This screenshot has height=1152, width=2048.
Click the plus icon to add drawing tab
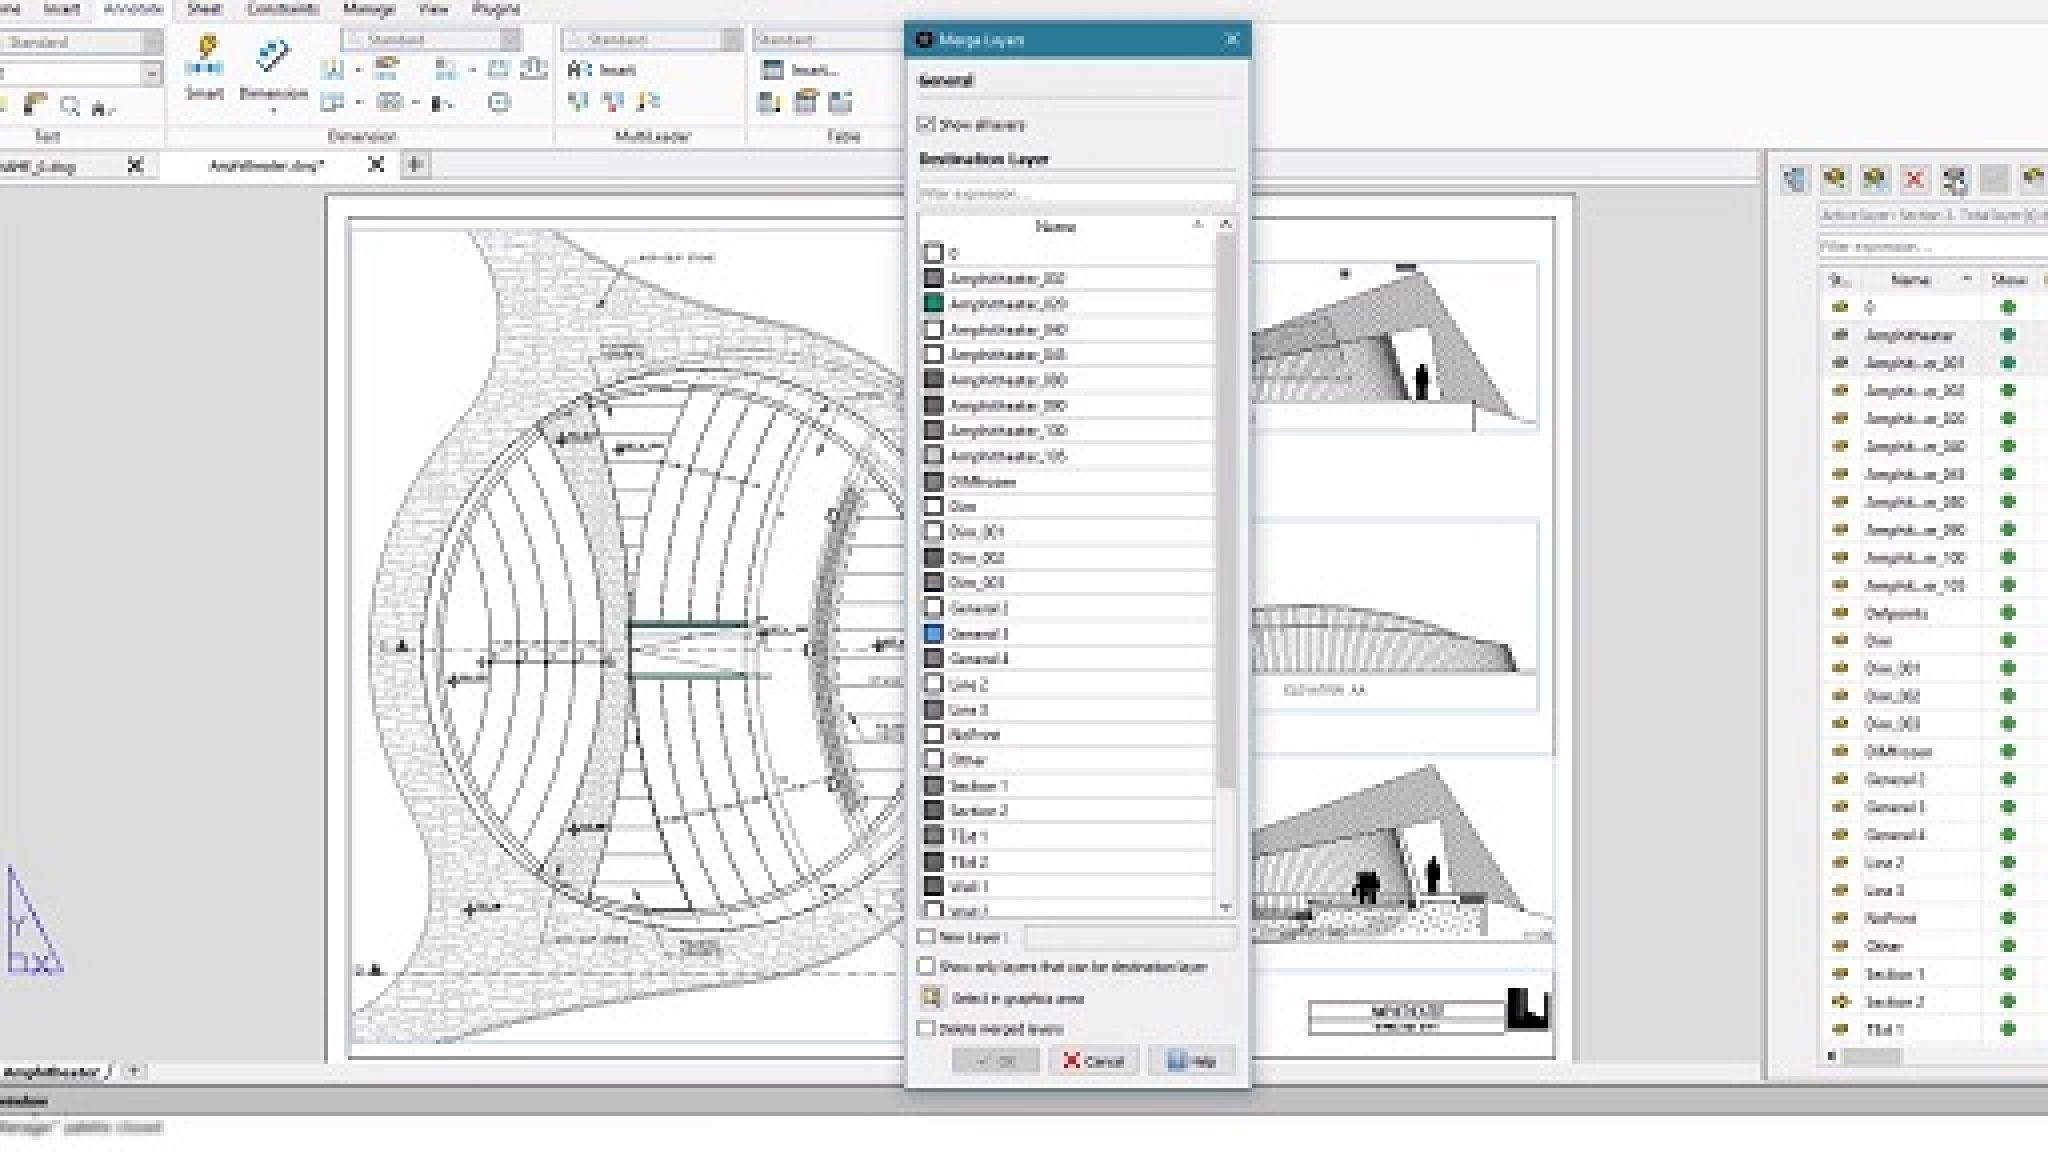pyautogui.click(x=416, y=164)
